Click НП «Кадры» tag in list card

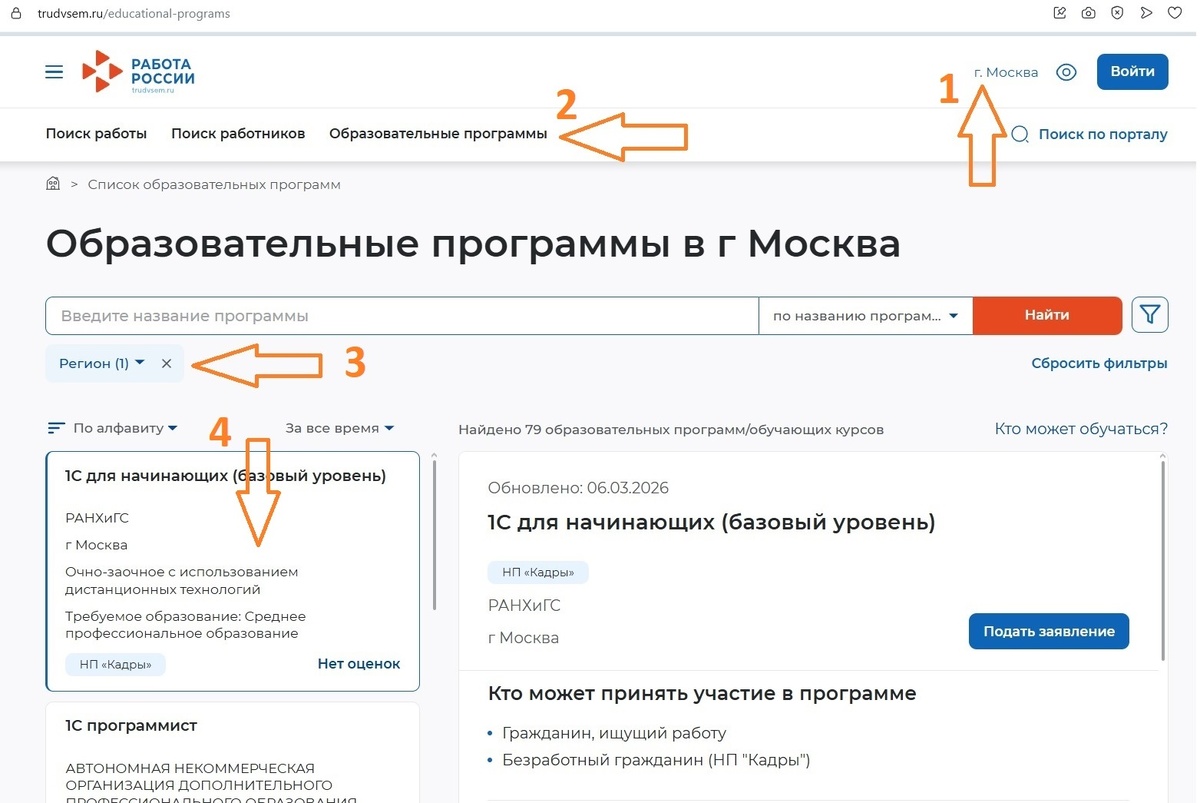115,664
